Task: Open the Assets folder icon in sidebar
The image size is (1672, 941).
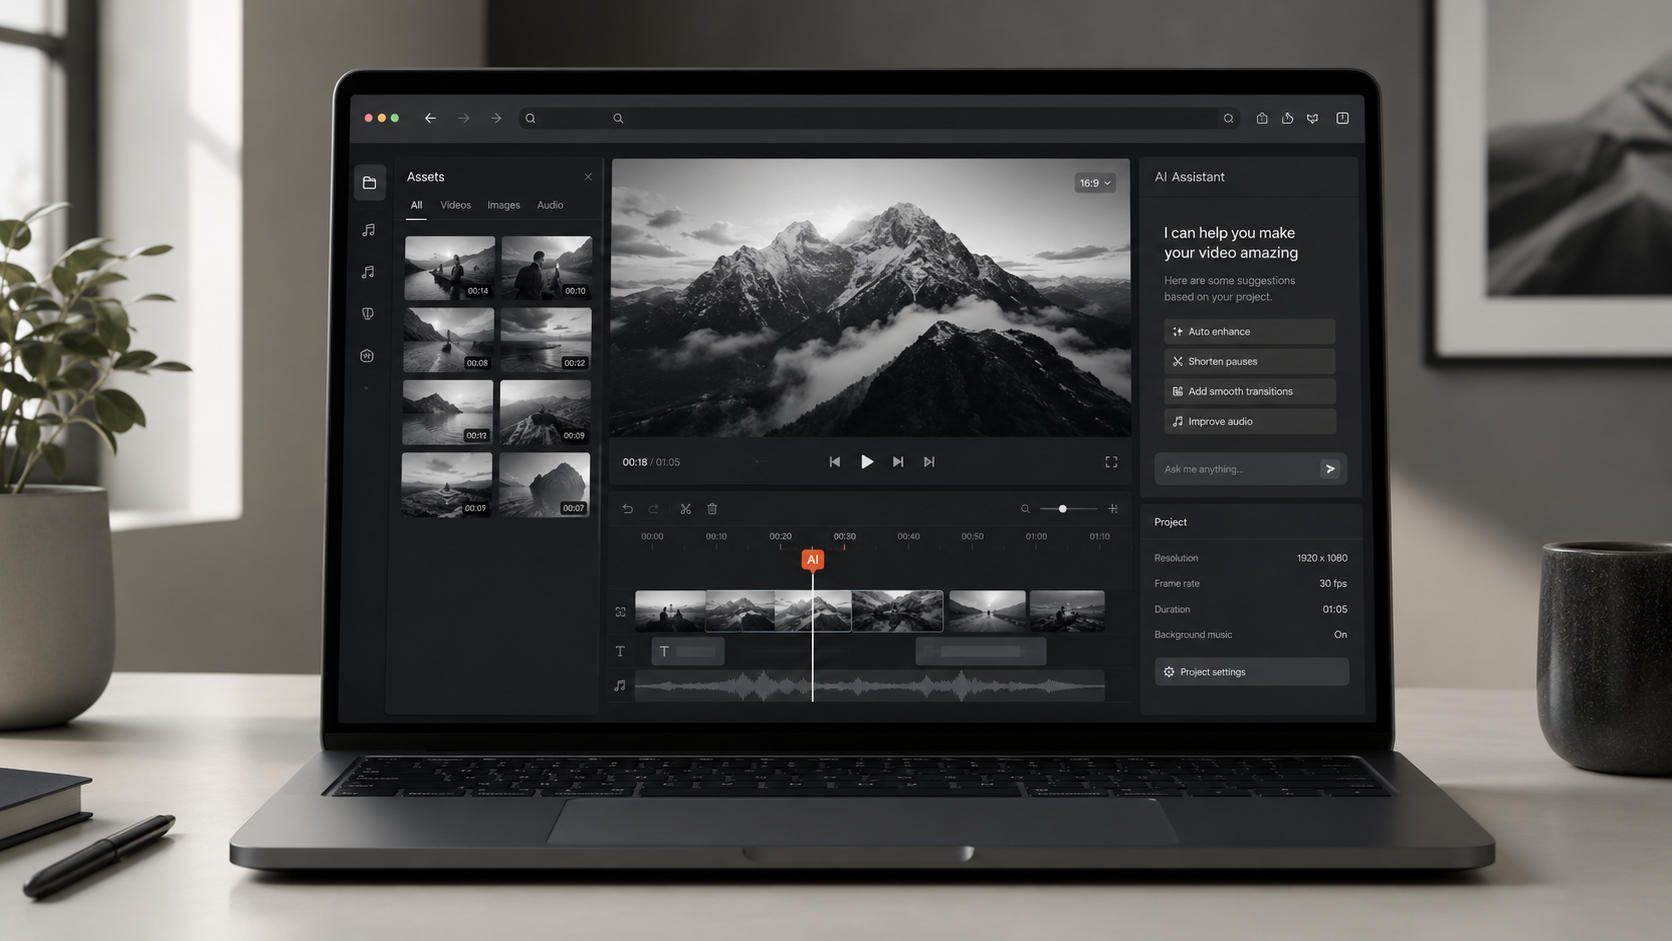Action: (x=369, y=182)
